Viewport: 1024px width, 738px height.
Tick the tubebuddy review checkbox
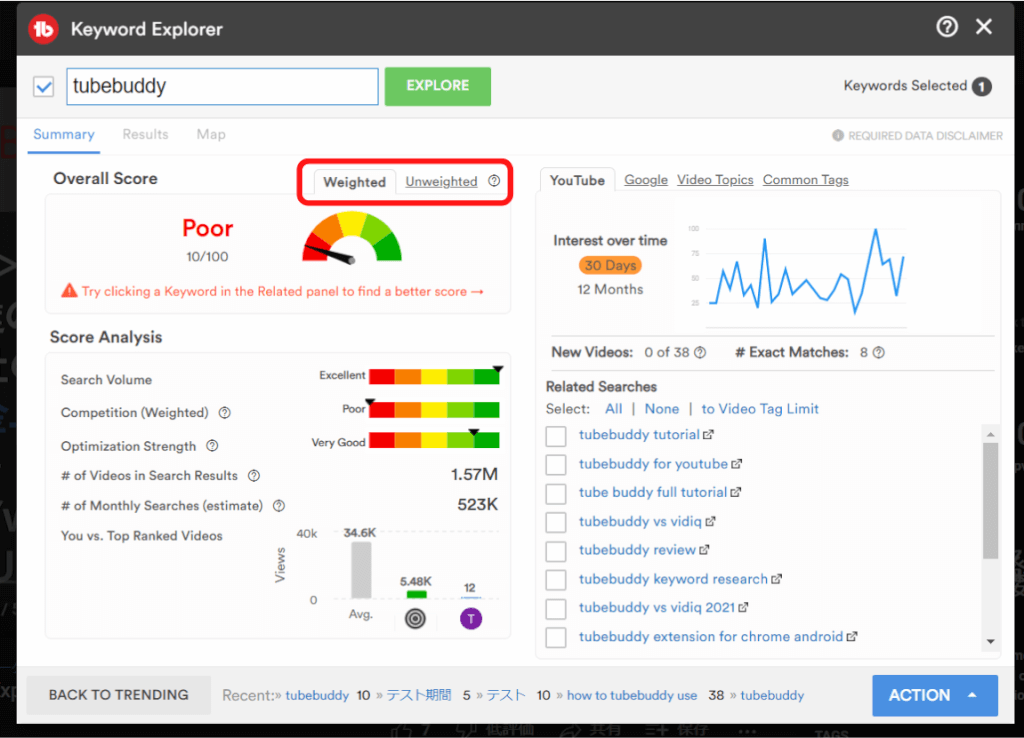coord(557,551)
